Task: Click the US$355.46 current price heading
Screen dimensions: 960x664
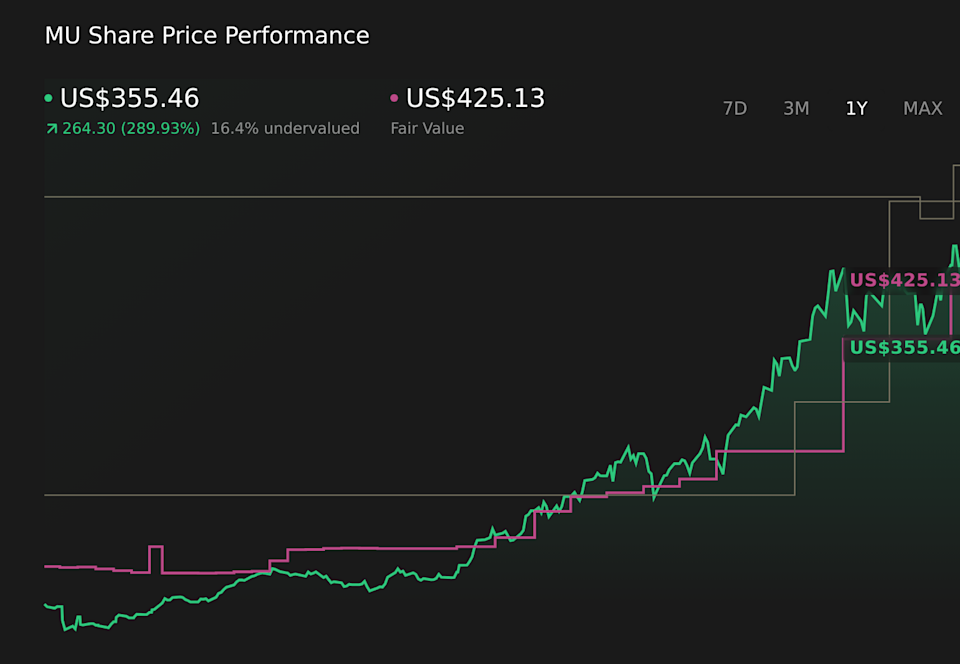Action: coord(130,98)
